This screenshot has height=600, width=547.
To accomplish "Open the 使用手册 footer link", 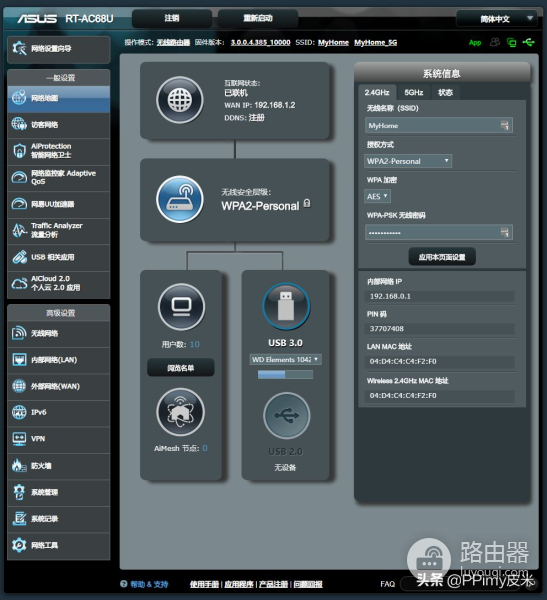I will (x=204, y=584).
